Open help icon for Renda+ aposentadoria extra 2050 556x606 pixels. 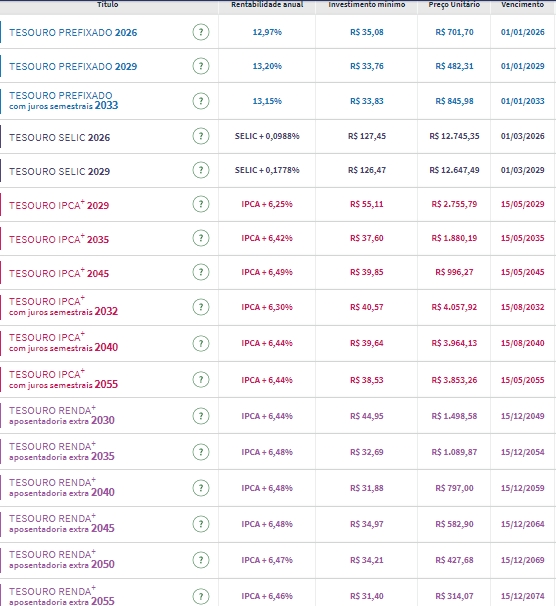(201, 560)
